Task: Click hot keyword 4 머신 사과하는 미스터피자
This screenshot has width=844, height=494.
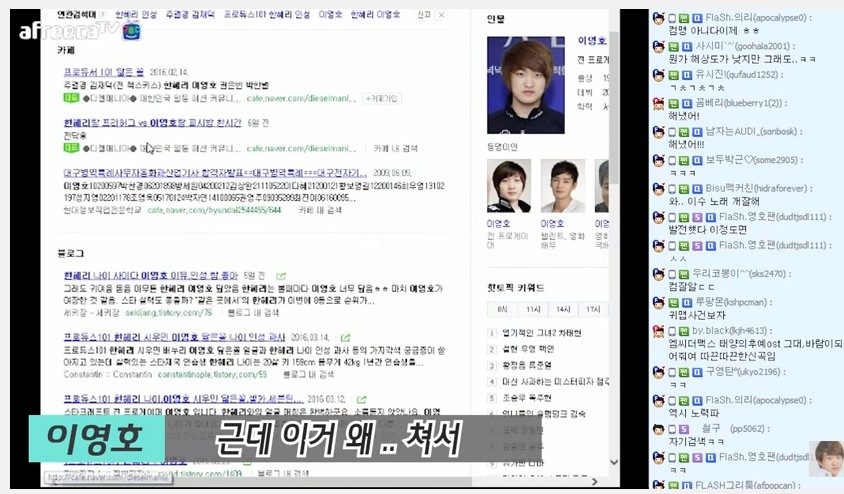Action: coord(555,382)
